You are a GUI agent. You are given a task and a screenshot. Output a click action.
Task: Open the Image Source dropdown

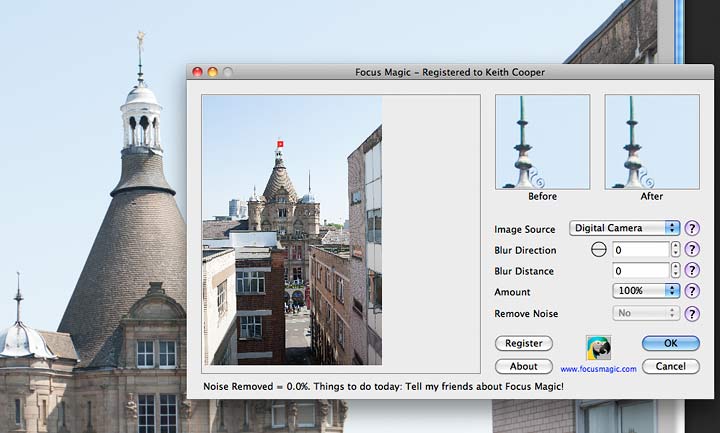[624, 228]
